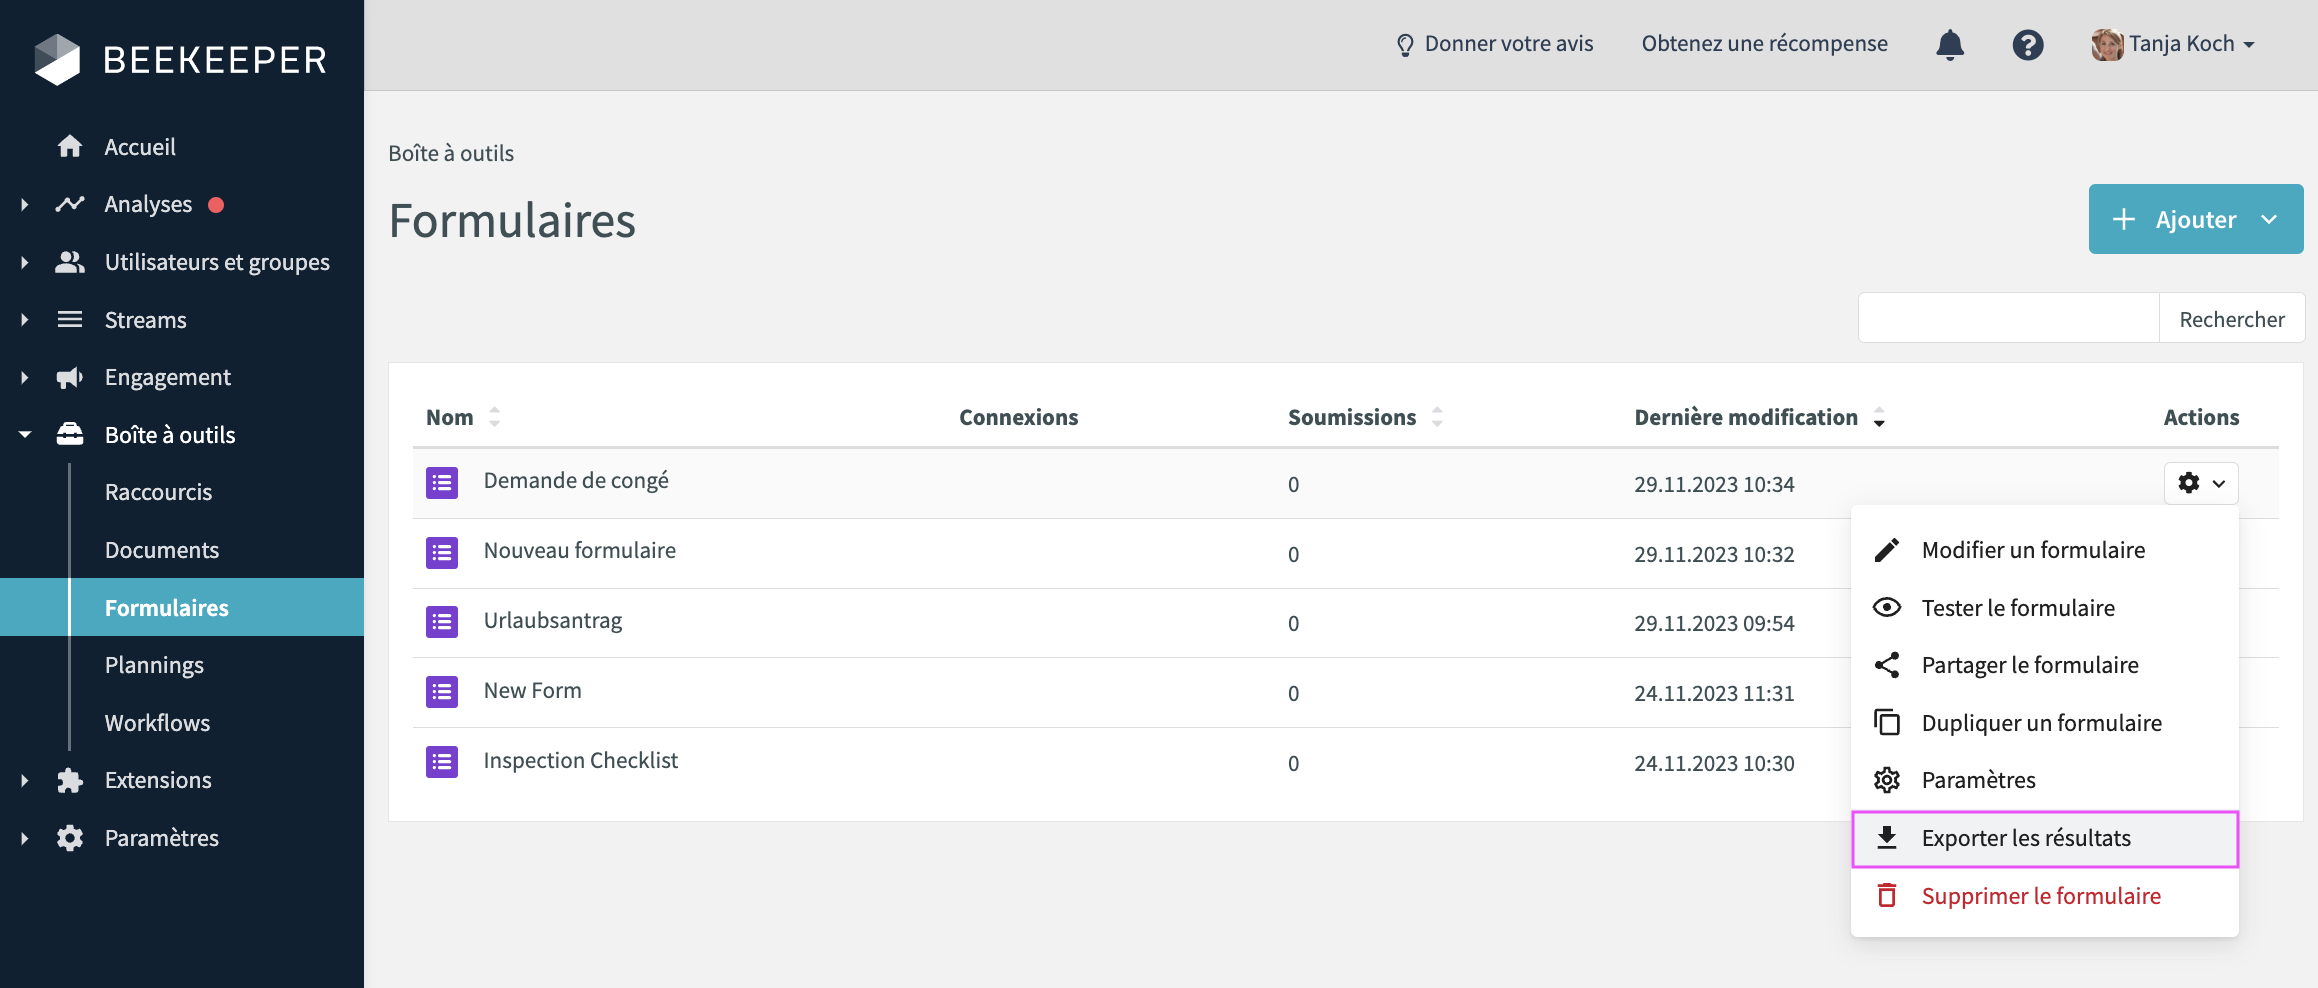Open the Ajouter dropdown button
The width and height of the screenshot is (2318, 988).
(x=2195, y=219)
